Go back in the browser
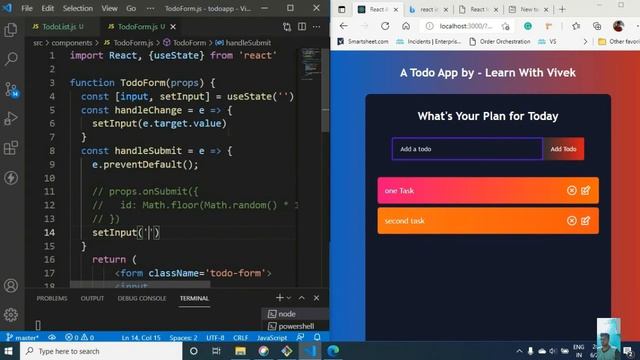The image size is (640, 360). pos(344,26)
